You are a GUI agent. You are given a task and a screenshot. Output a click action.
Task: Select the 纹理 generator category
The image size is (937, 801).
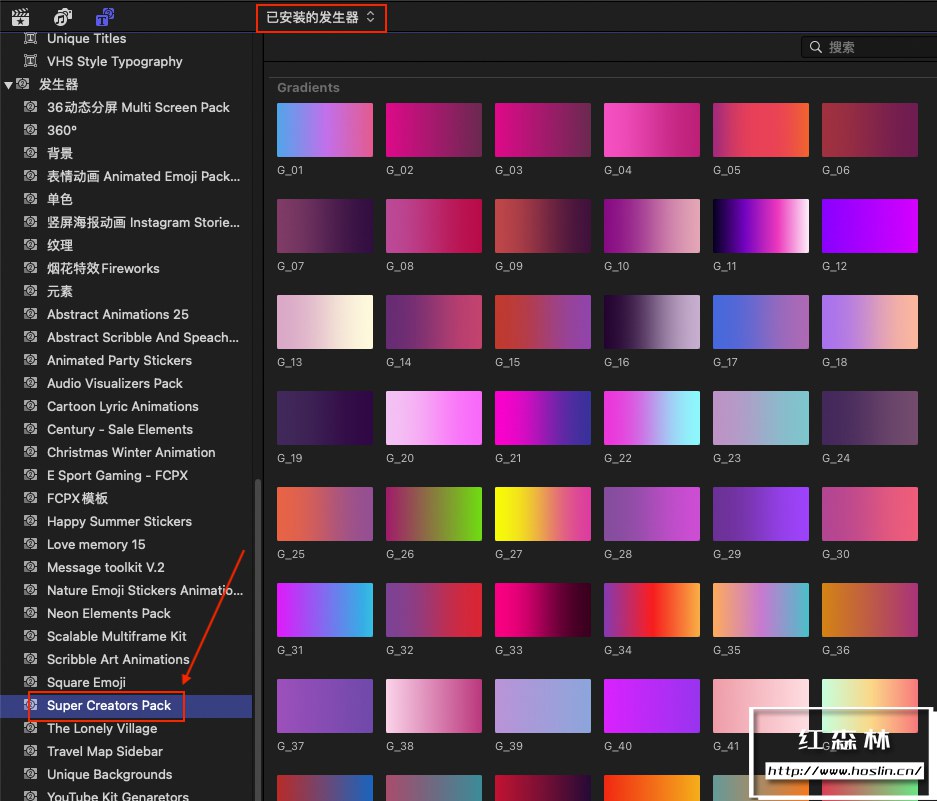pos(60,245)
